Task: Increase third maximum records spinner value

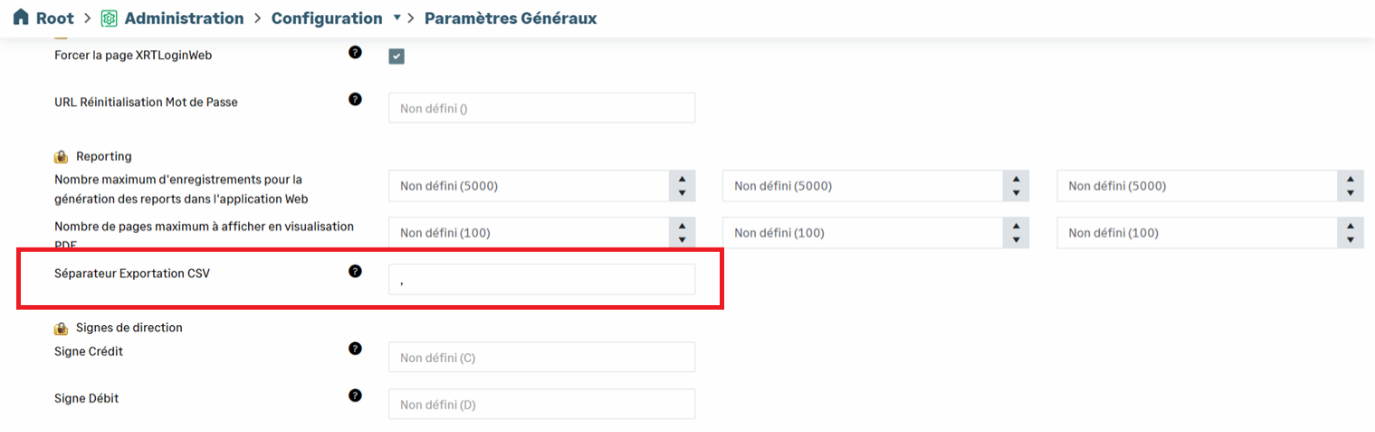Action: 1349,179
